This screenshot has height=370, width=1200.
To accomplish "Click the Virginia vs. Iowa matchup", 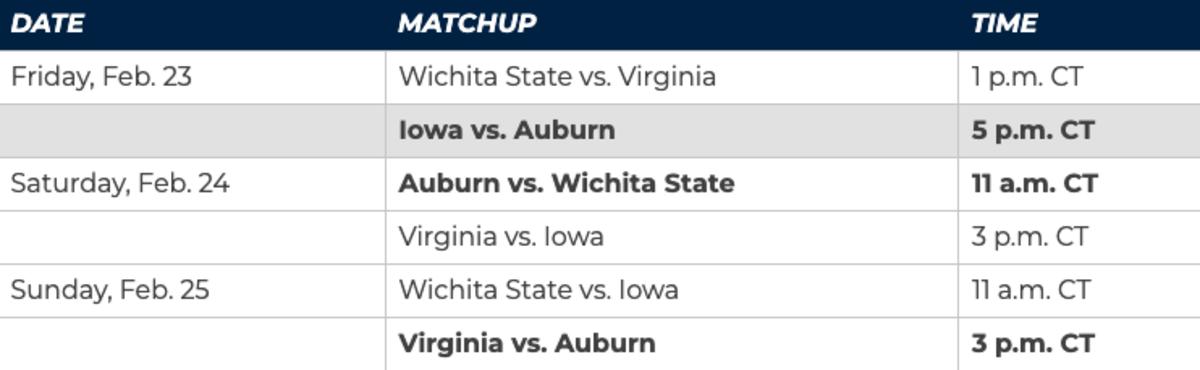I will click(501, 237).
